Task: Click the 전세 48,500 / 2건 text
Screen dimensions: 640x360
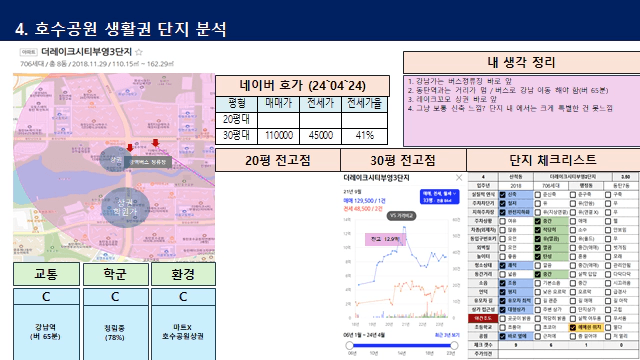Action: click(363, 209)
